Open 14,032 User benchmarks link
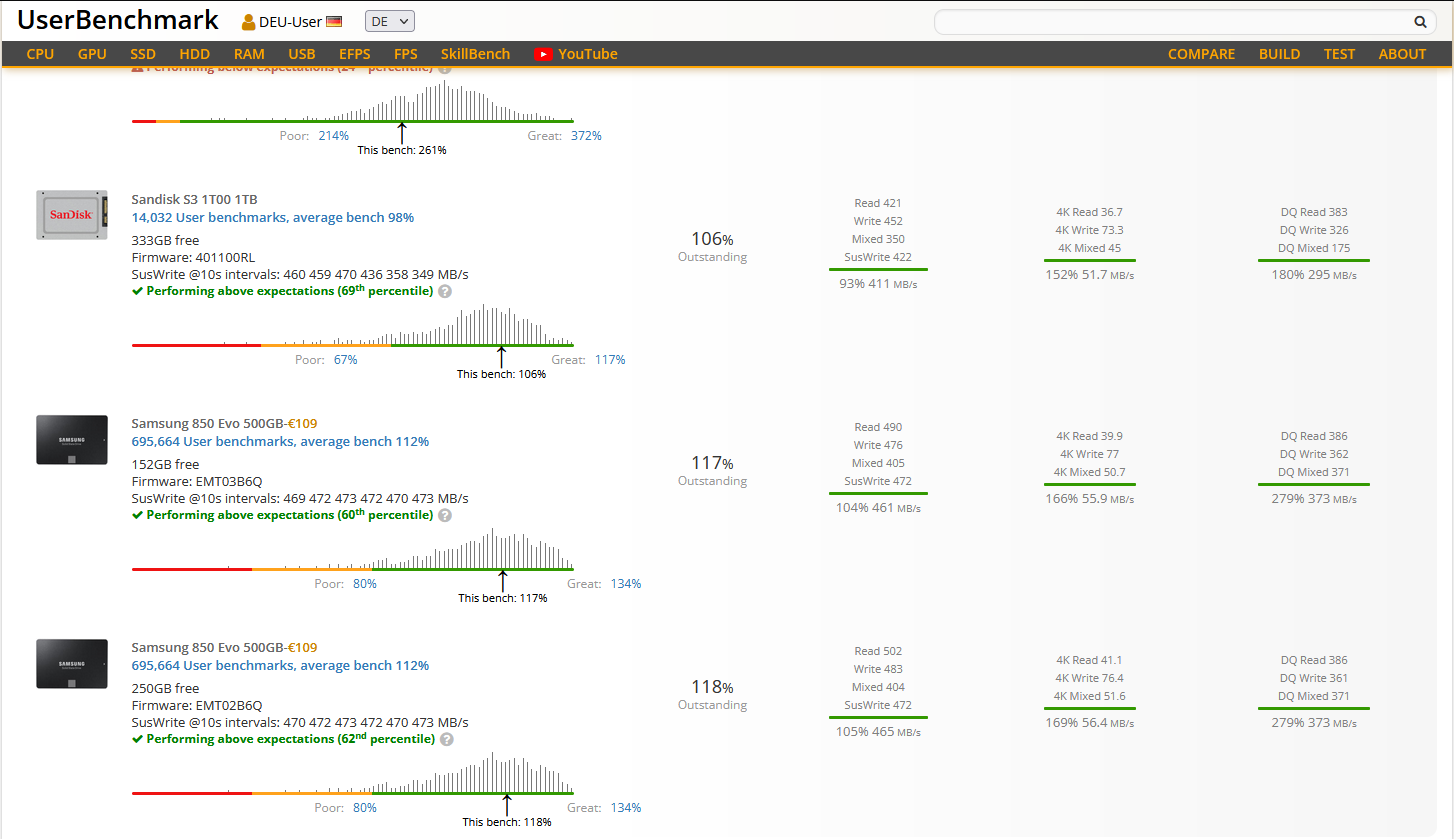The height and width of the screenshot is (839, 1454). click(272, 217)
